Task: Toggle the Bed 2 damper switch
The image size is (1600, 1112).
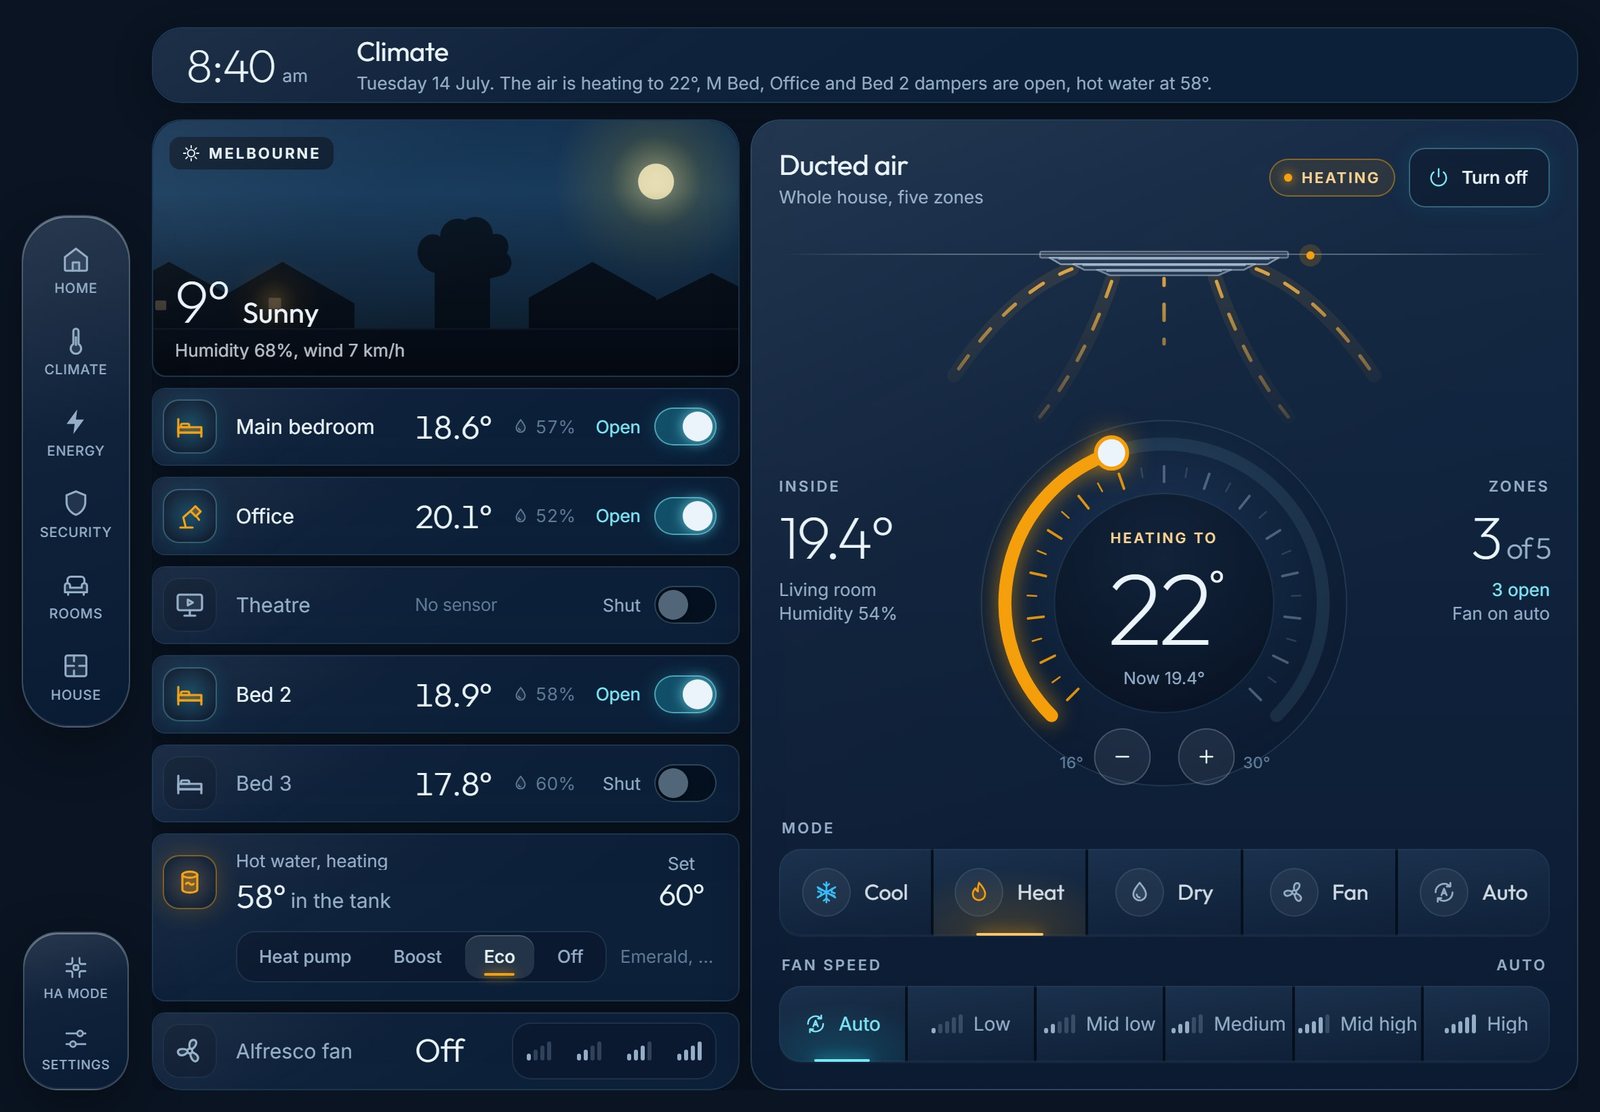Action: (x=685, y=694)
